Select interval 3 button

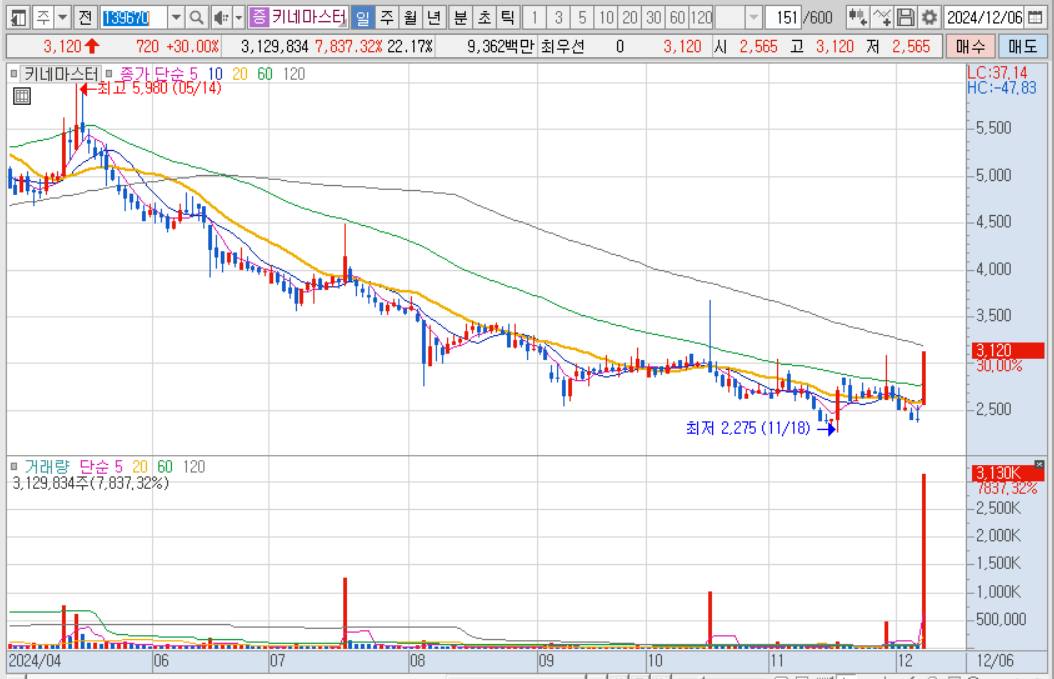(x=559, y=17)
